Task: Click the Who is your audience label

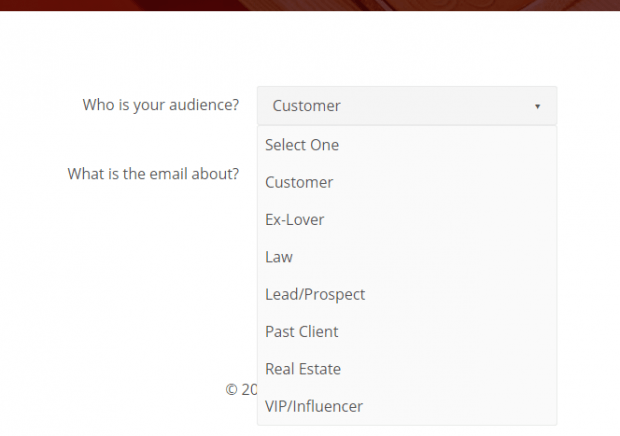Action: 161,105
